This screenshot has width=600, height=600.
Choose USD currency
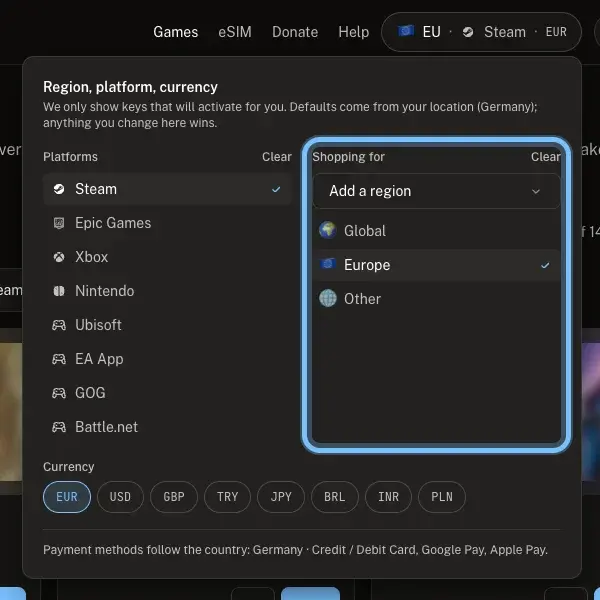pos(120,497)
